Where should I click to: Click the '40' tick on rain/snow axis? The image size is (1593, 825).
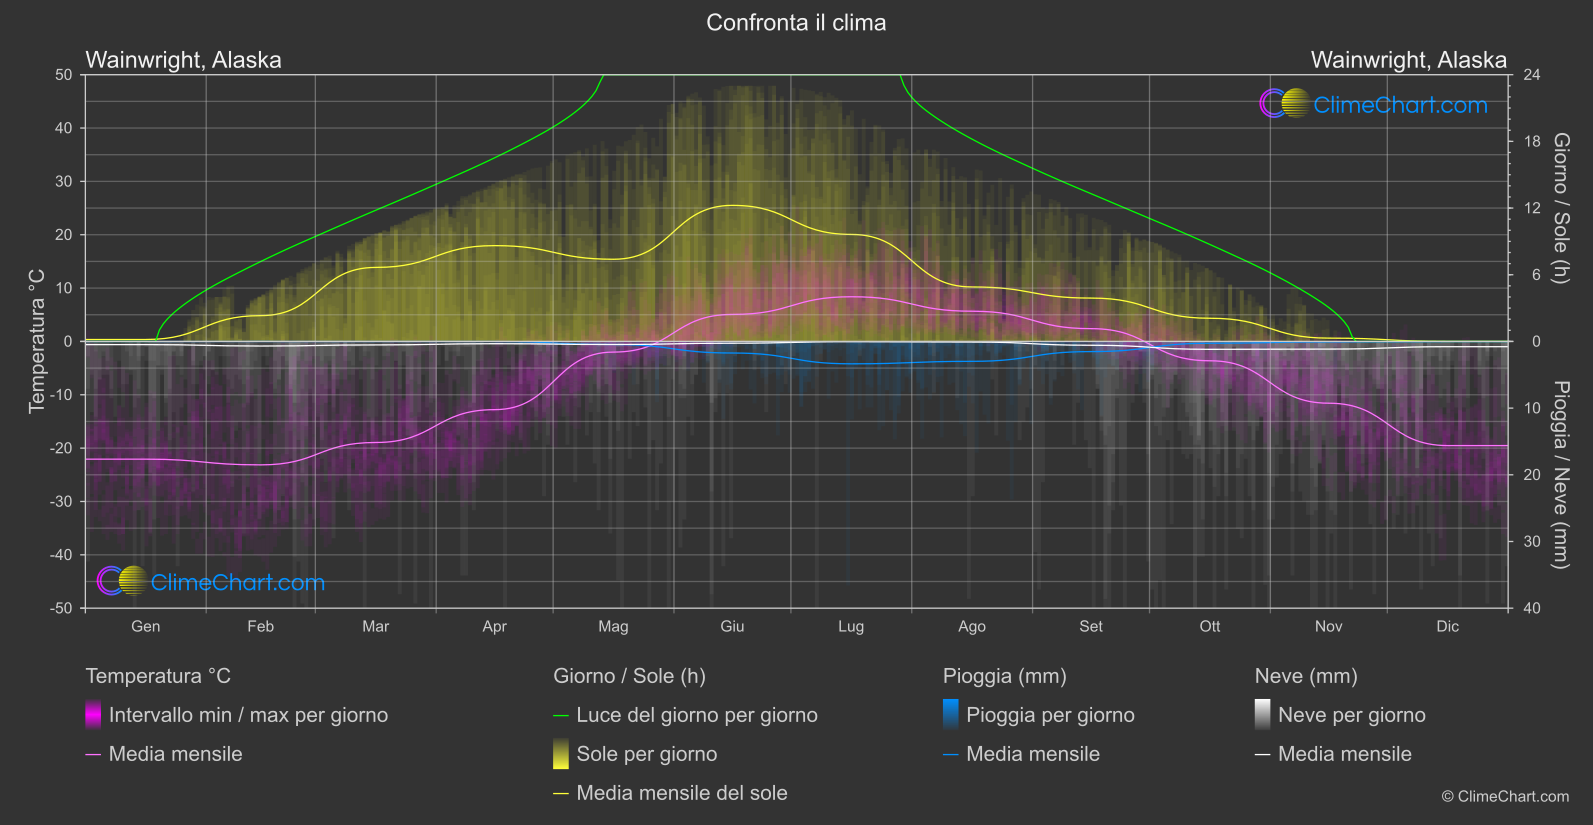(x=1531, y=608)
